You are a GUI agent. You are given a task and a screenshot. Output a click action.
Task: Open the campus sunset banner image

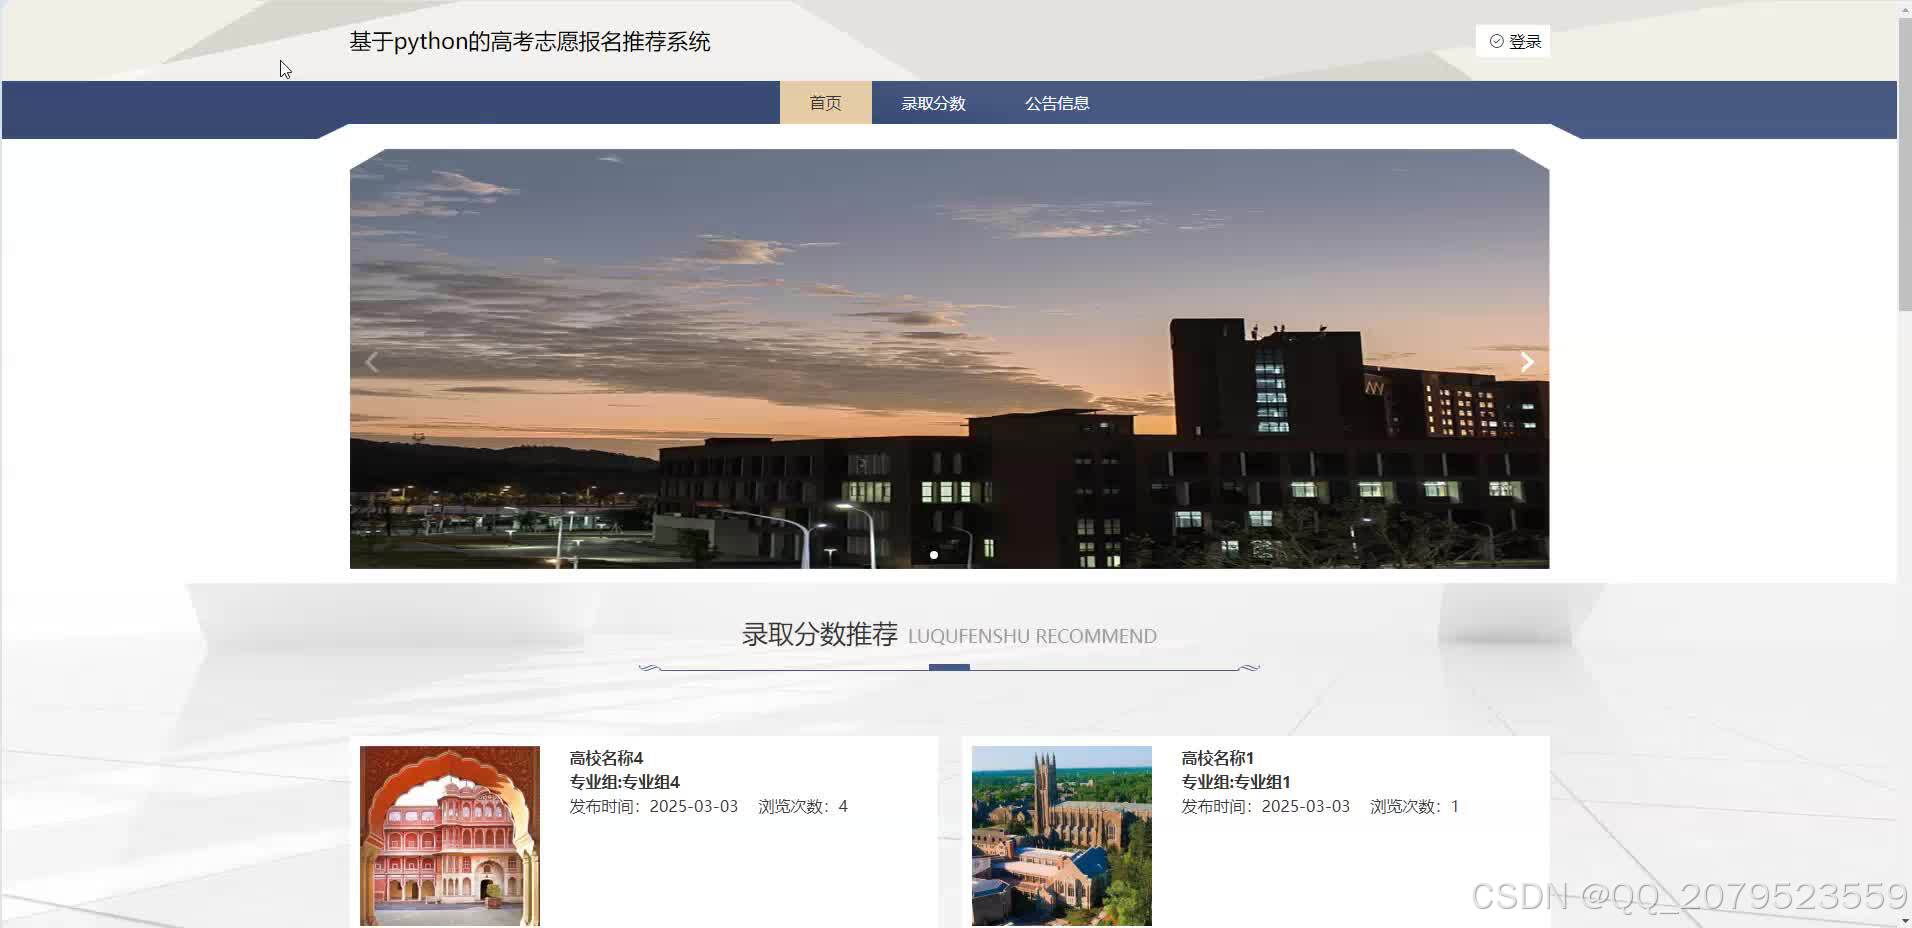coord(949,358)
